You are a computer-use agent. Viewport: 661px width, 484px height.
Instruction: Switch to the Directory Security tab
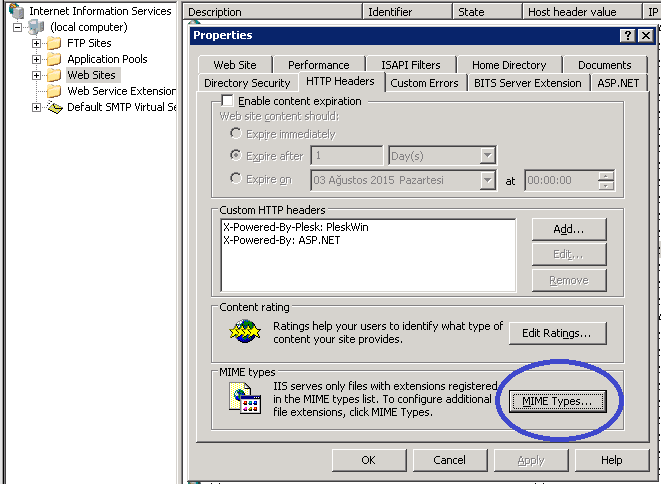[246, 83]
